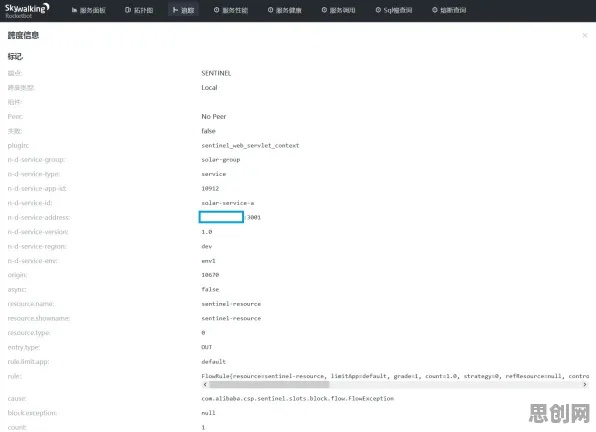596x432 pixels.
Task: Click the highlighted service address box
Action: point(221,217)
